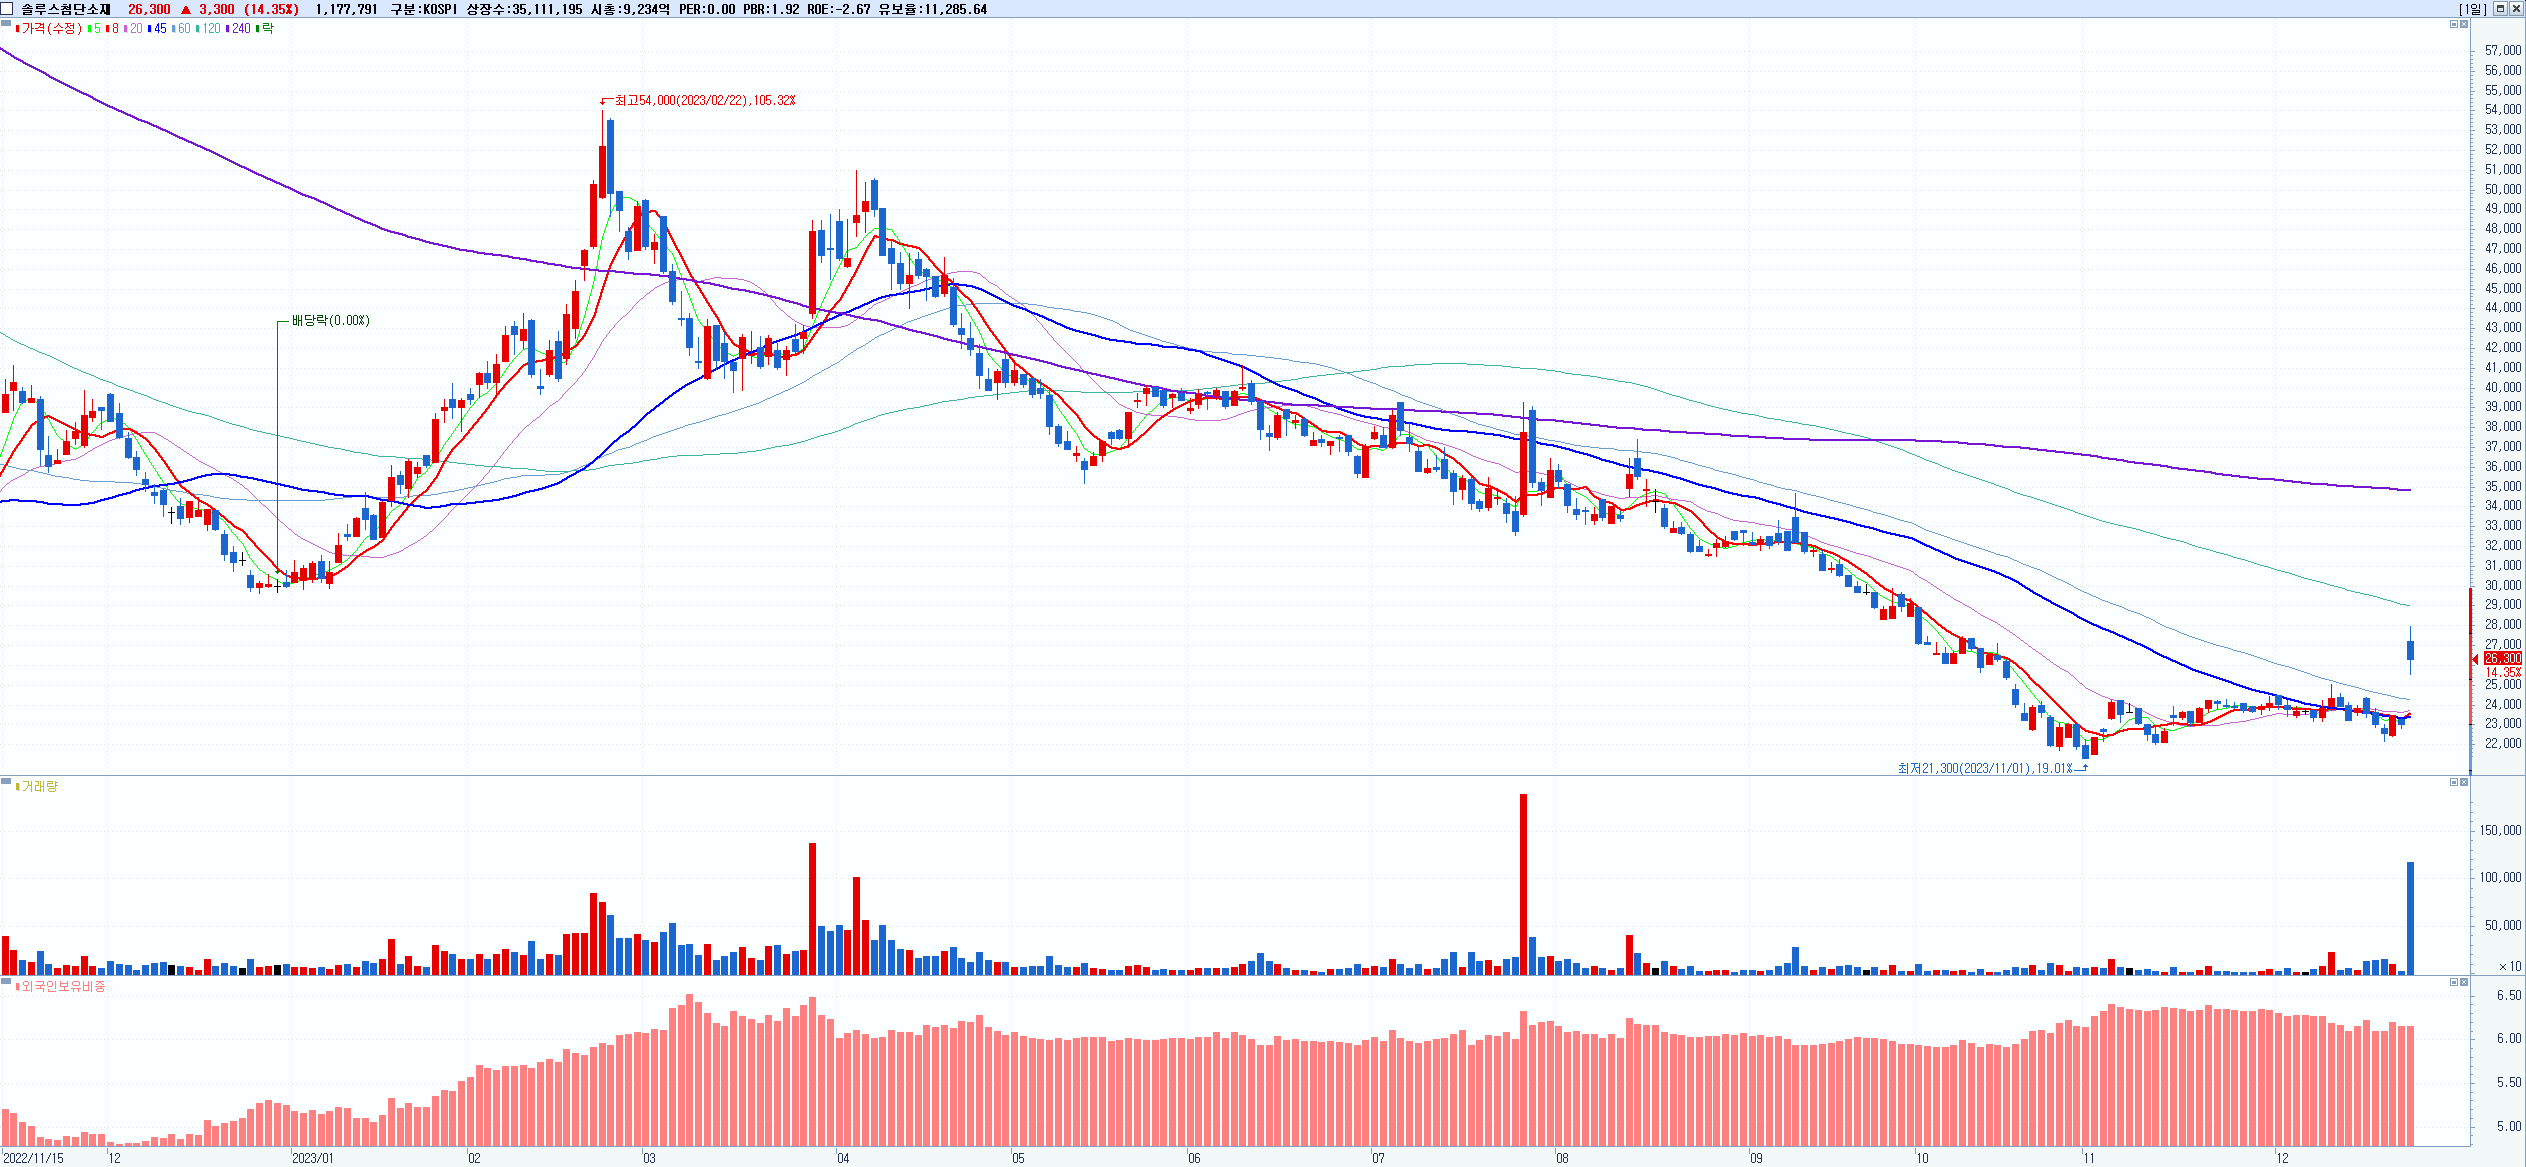
Task: Open the price pane's top-left menu handle
Action: click(6, 23)
